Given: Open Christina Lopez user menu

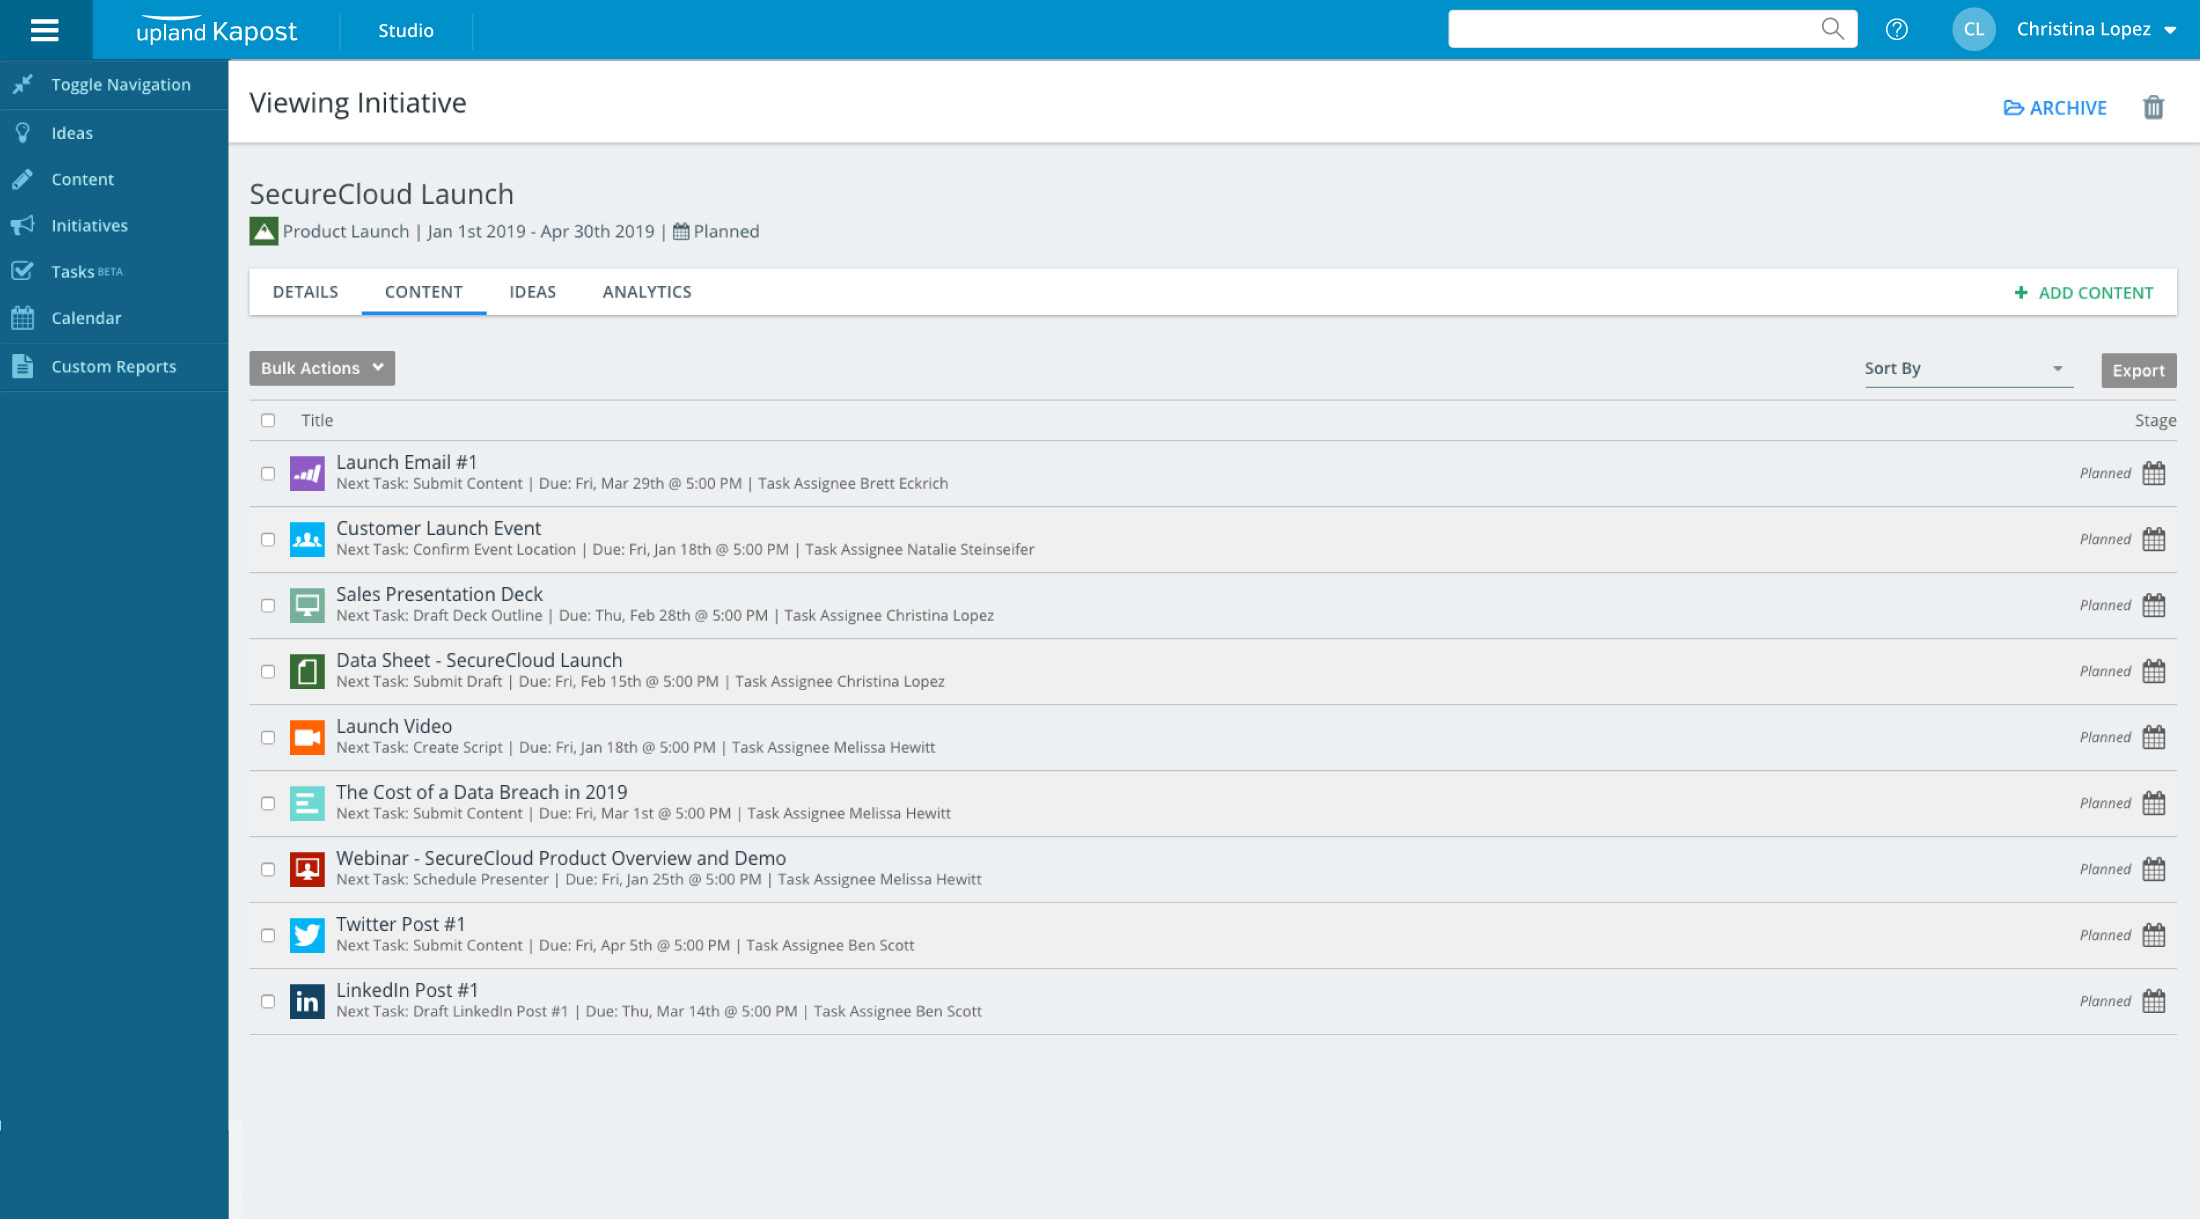Looking at the screenshot, I should (x=2096, y=29).
